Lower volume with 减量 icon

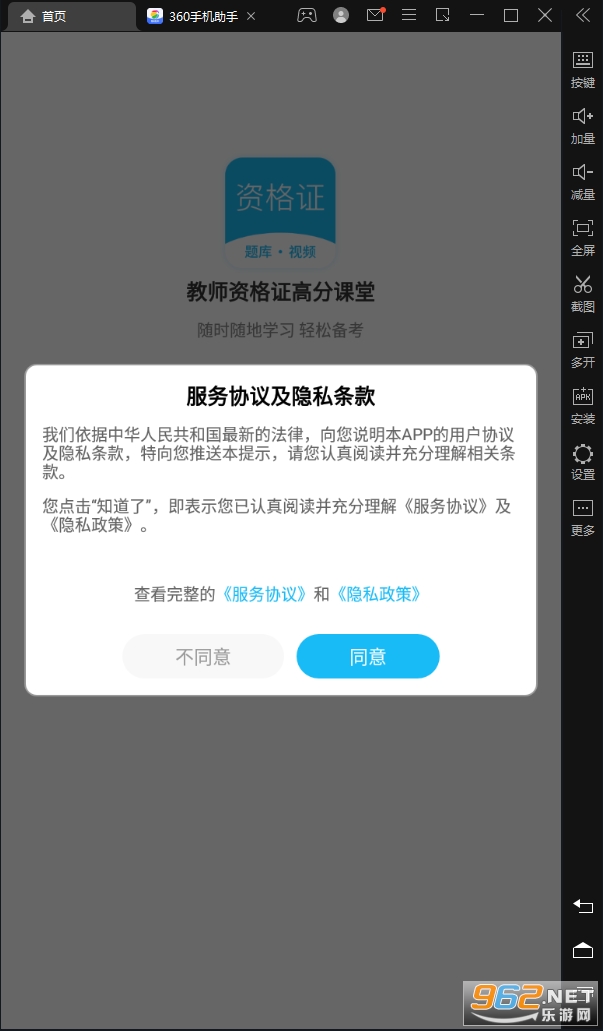[x=583, y=181]
